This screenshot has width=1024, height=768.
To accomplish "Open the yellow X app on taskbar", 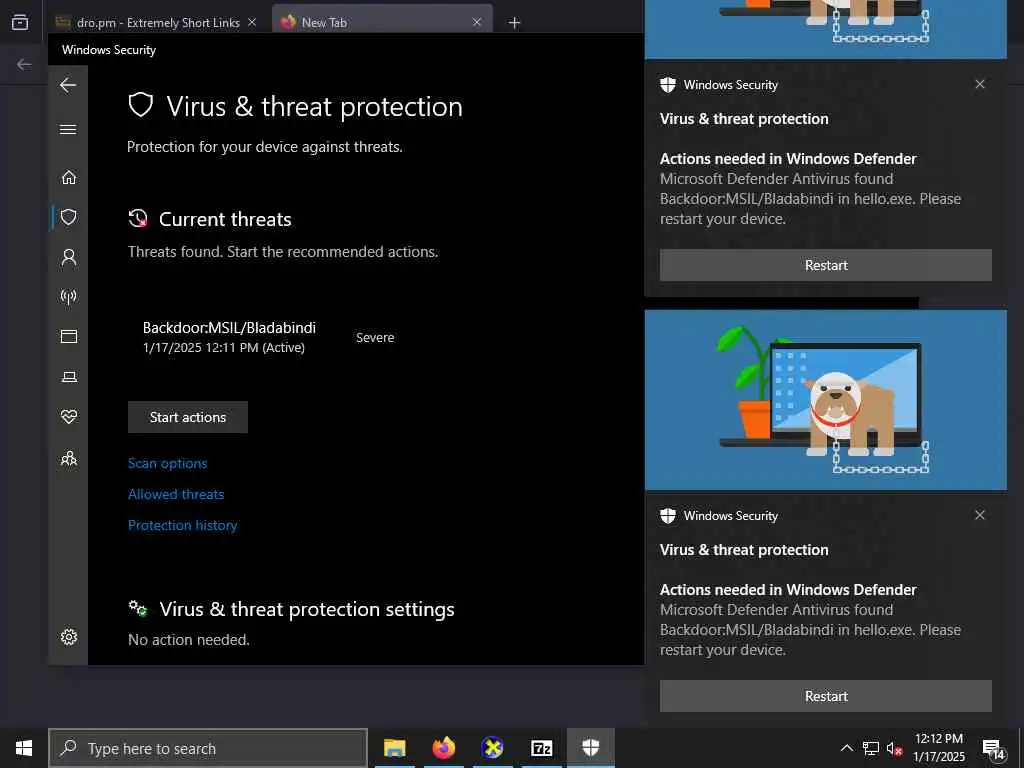I will coord(492,748).
